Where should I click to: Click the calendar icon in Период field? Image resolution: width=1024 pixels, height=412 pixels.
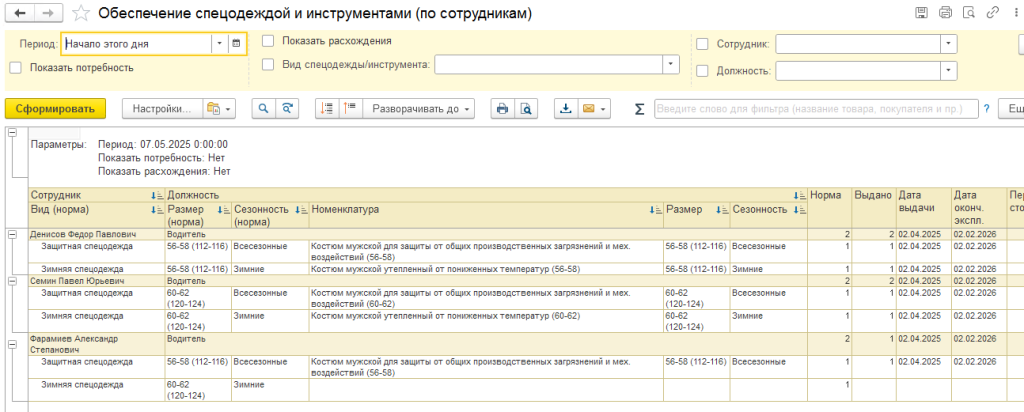click(x=236, y=44)
